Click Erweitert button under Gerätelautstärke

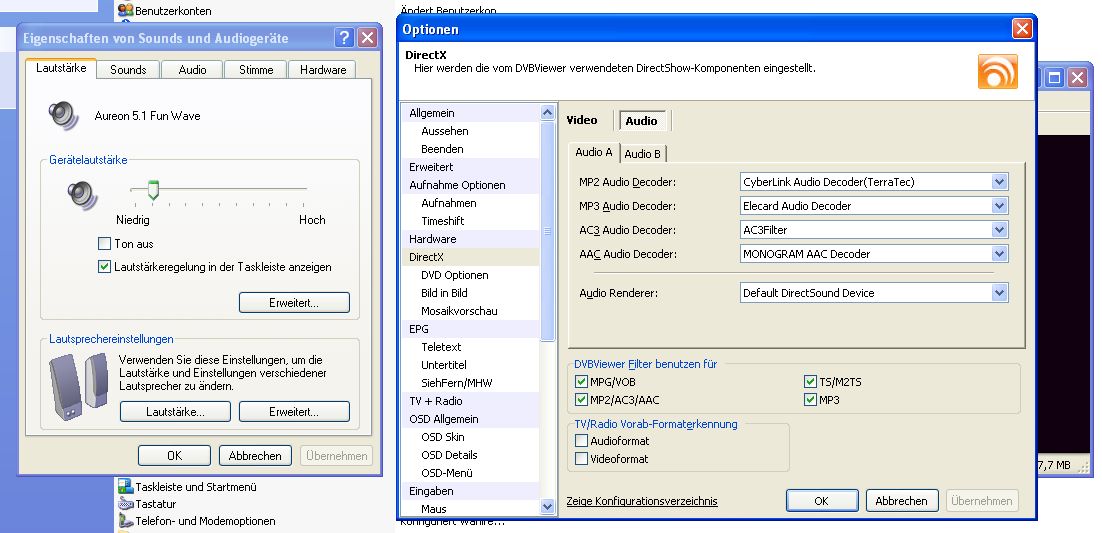(294, 302)
